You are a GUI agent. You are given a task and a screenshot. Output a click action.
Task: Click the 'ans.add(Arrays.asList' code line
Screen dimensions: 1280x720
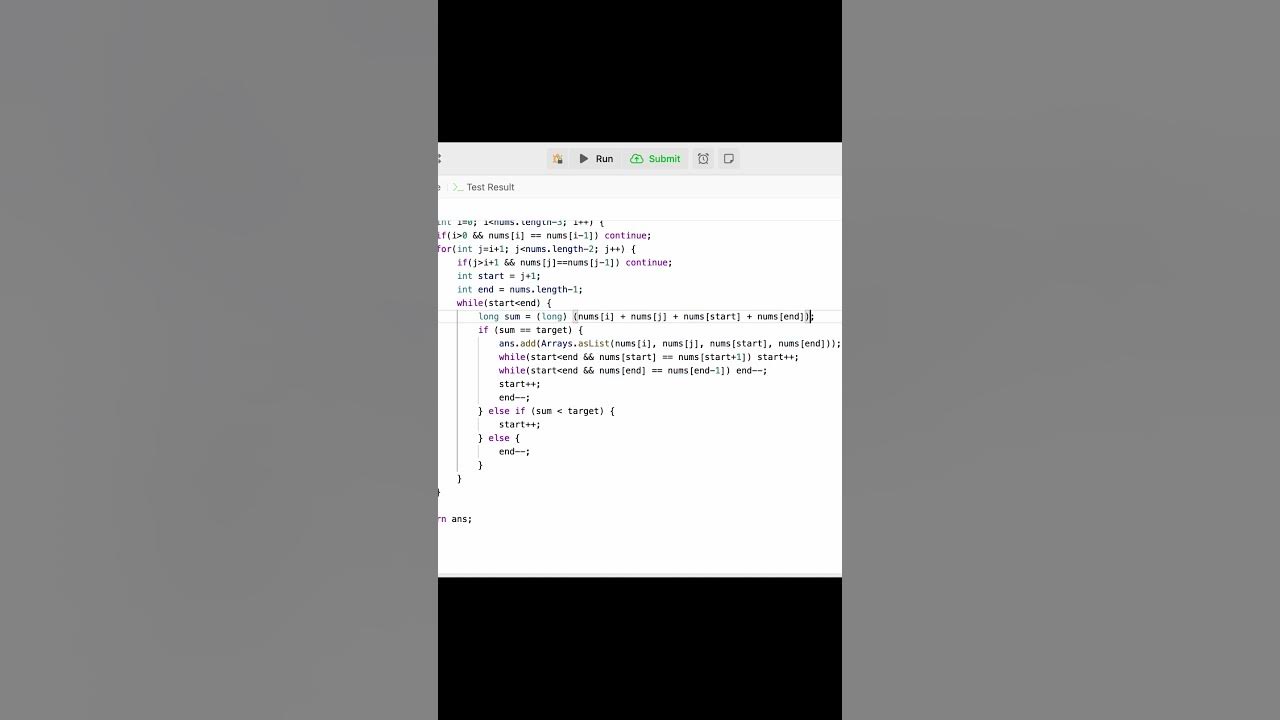click(x=670, y=344)
